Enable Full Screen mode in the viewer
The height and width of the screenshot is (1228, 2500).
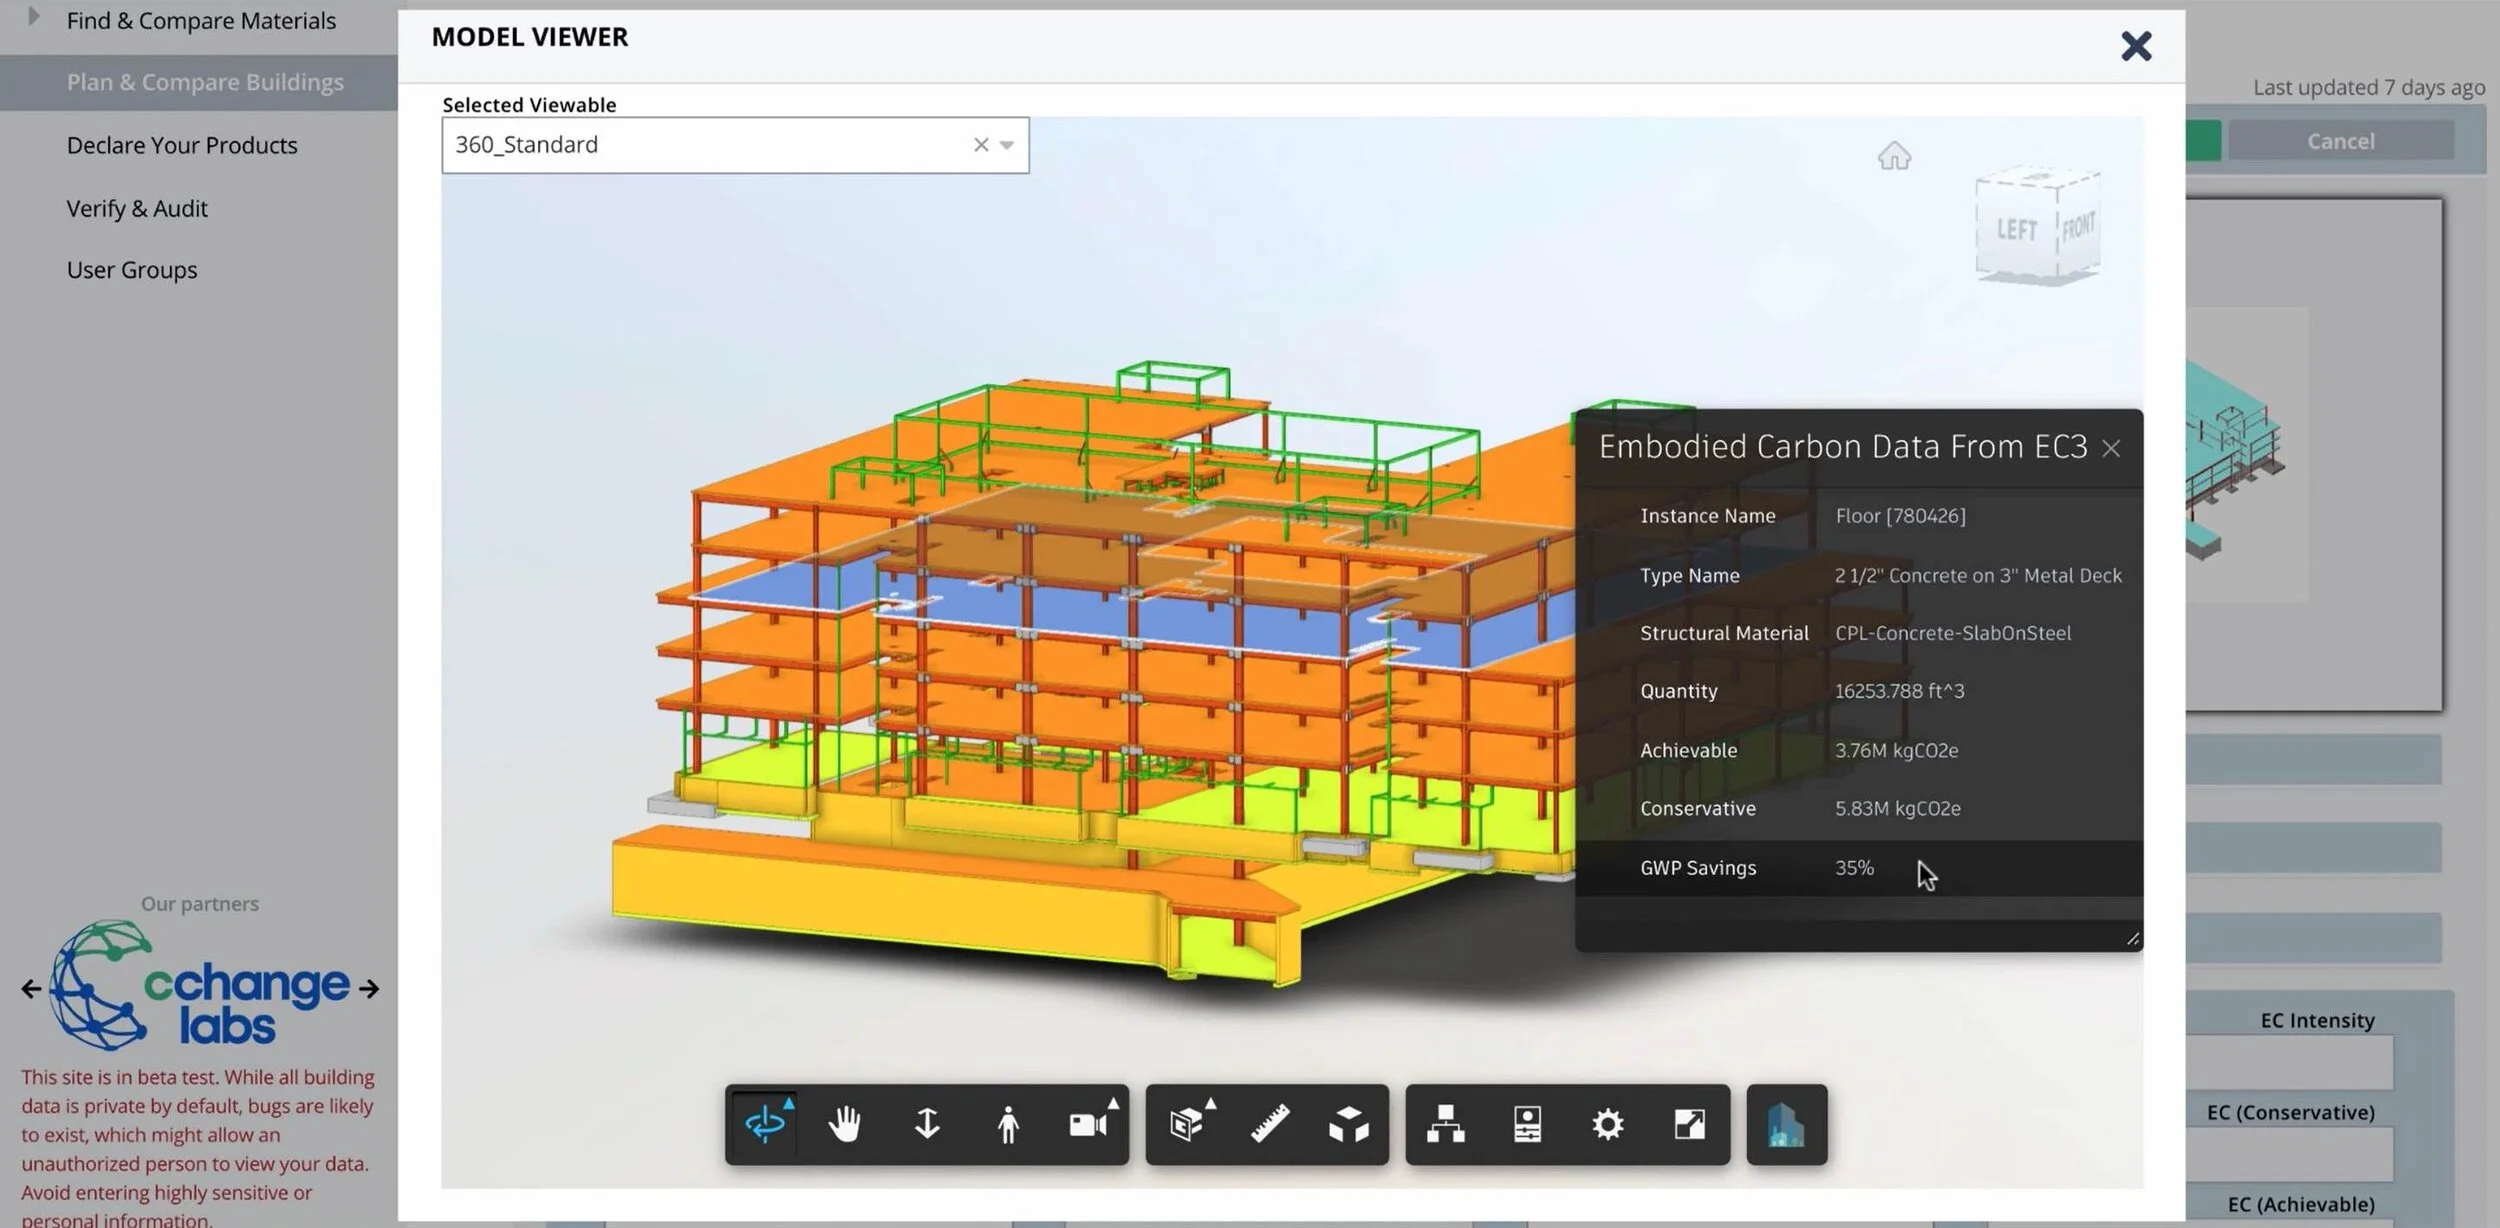point(1692,1124)
